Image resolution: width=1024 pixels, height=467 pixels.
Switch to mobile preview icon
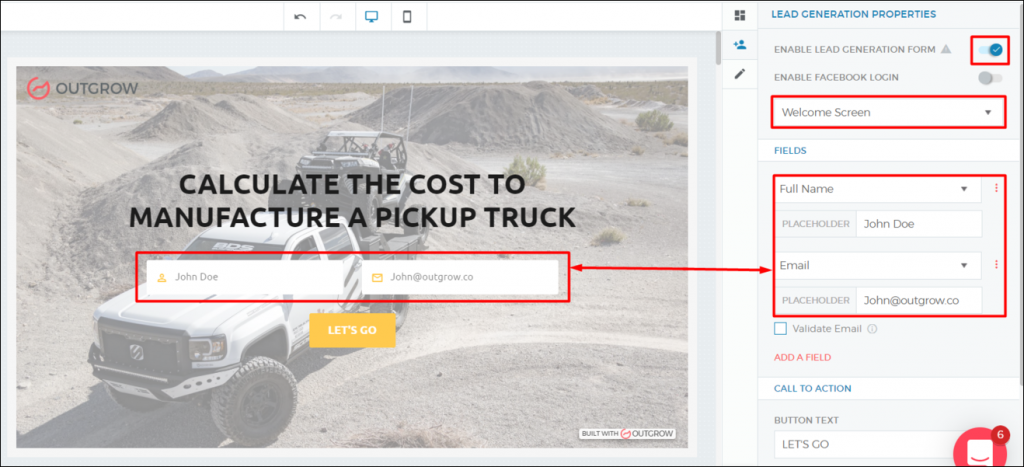tap(407, 16)
